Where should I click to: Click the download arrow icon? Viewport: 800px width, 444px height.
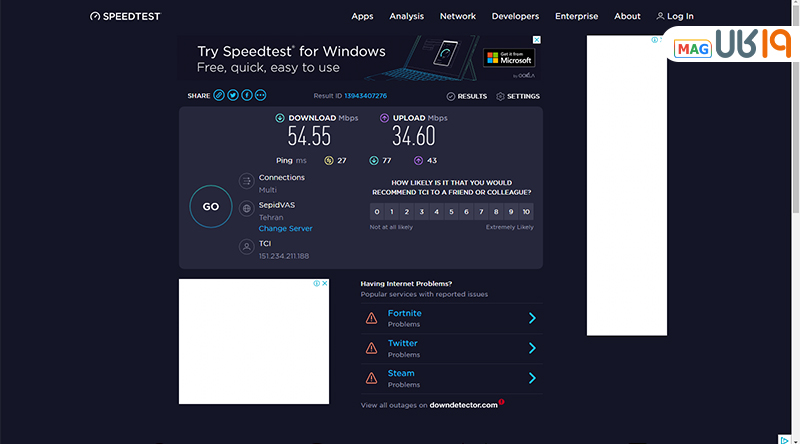click(280, 118)
